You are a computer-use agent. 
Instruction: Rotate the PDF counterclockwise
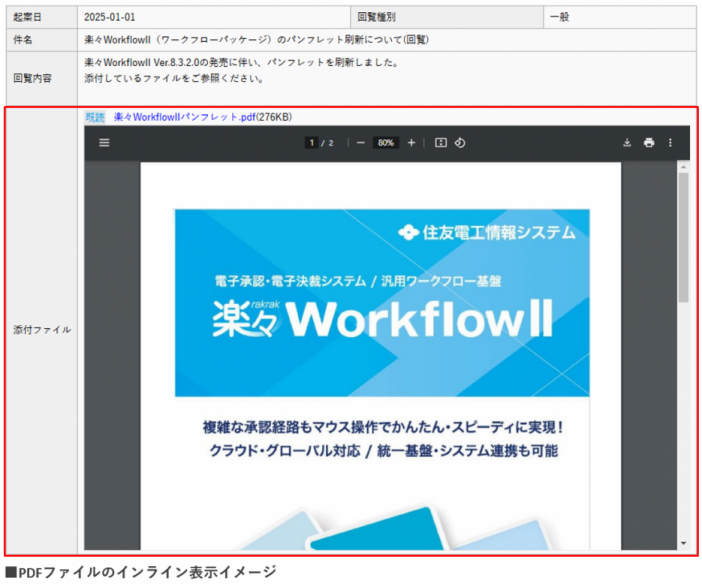460,143
